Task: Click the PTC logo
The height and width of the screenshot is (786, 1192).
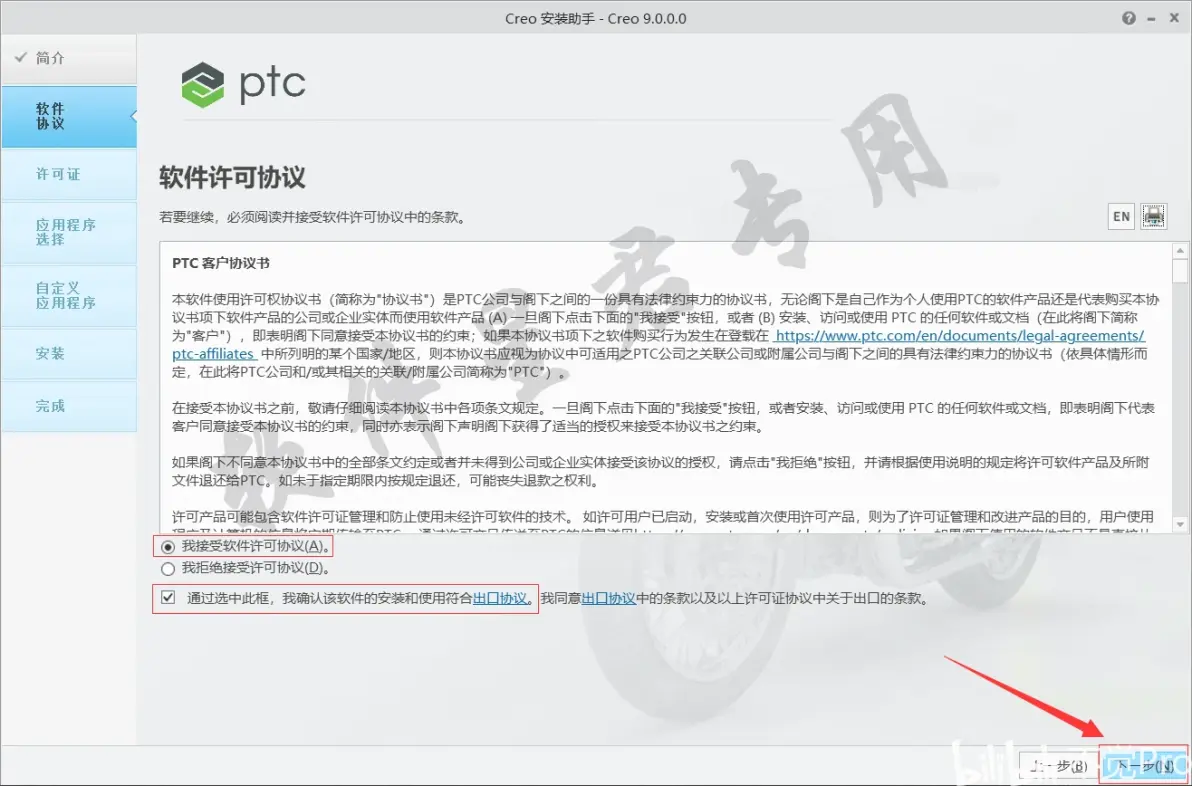Action: coord(243,84)
